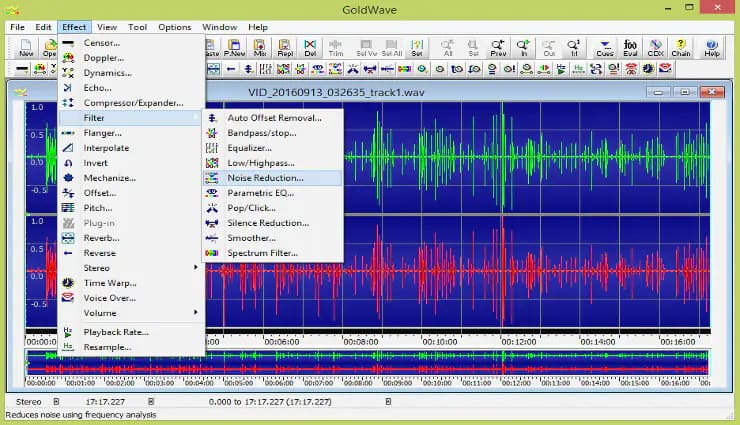This screenshot has width=740, height=425.
Task: Select Reverb... in Effect menu
Action: point(131,238)
